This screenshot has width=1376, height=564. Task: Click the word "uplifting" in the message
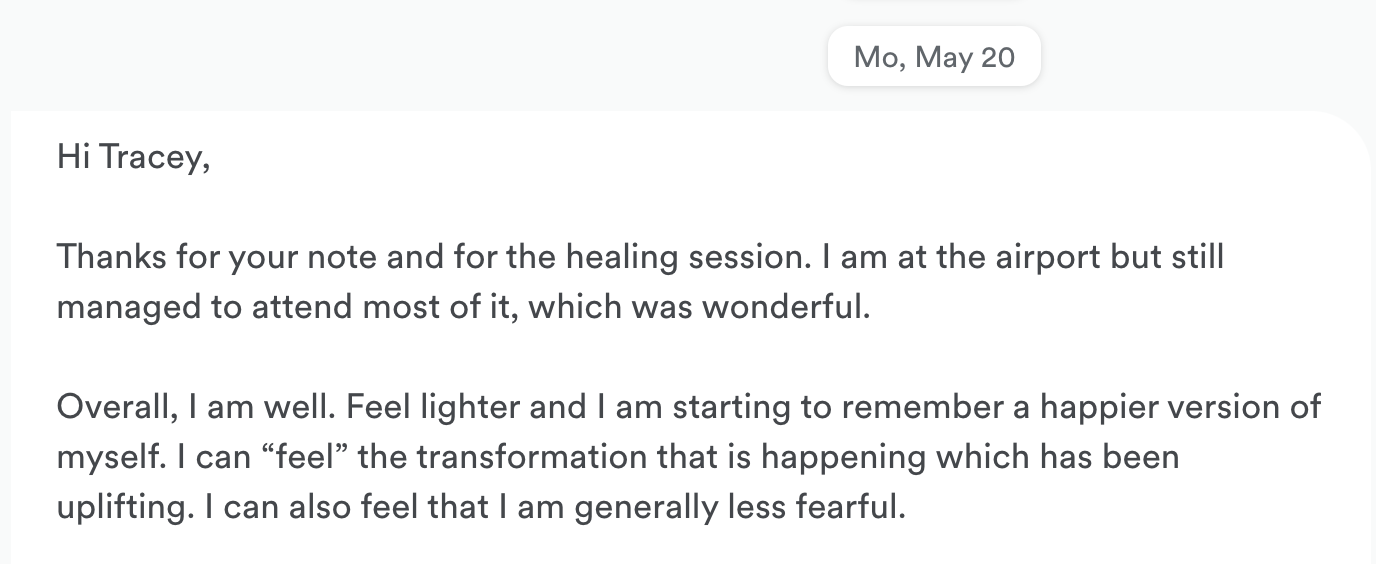click(x=121, y=507)
